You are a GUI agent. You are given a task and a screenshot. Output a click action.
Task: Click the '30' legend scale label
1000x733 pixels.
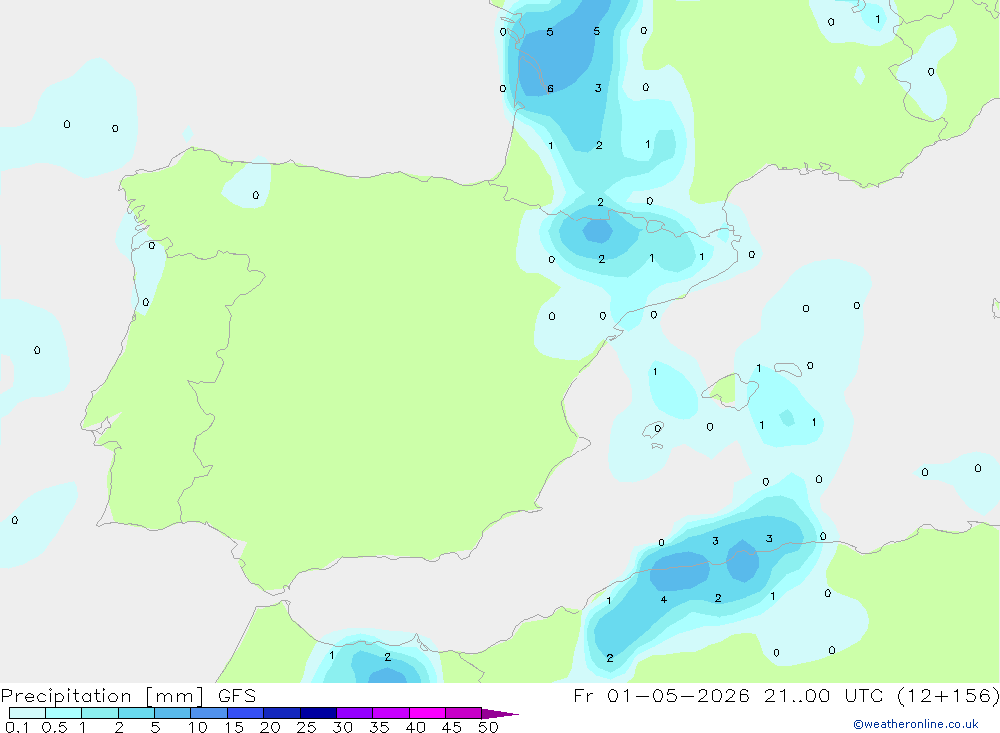[342, 727]
